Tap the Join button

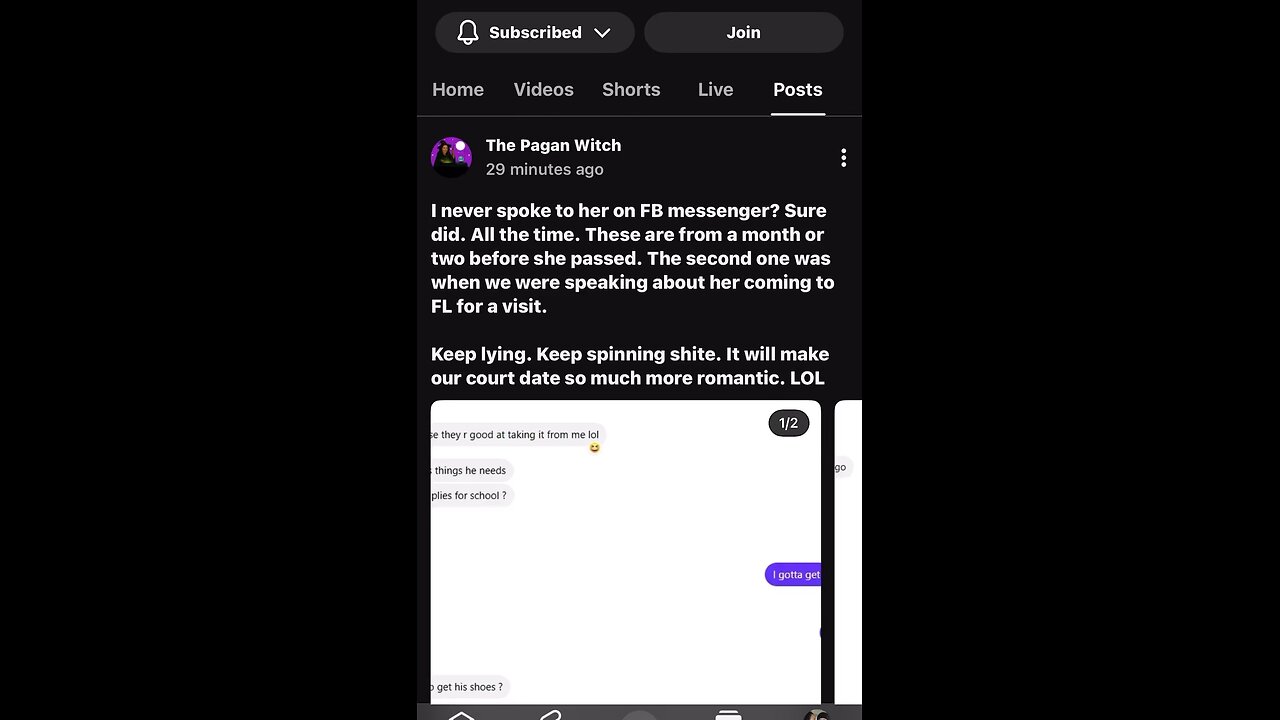tap(743, 32)
